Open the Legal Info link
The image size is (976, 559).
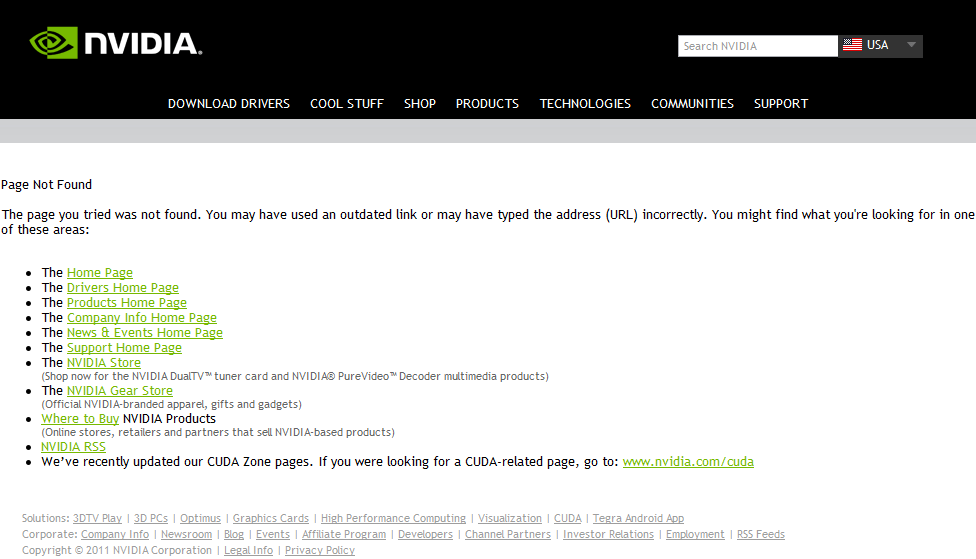pyautogui.click(x=248, y=550)
